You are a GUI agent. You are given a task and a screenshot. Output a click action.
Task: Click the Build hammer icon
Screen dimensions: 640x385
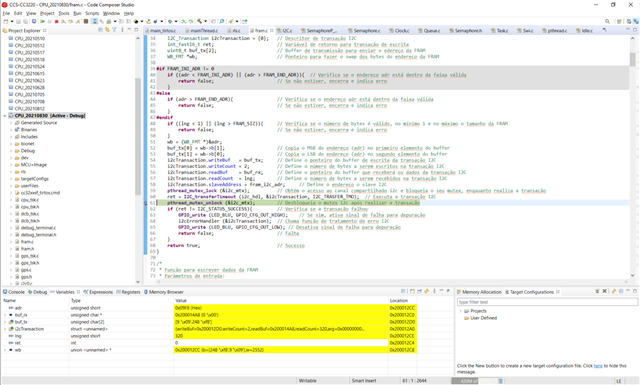(x=200, y=21)
